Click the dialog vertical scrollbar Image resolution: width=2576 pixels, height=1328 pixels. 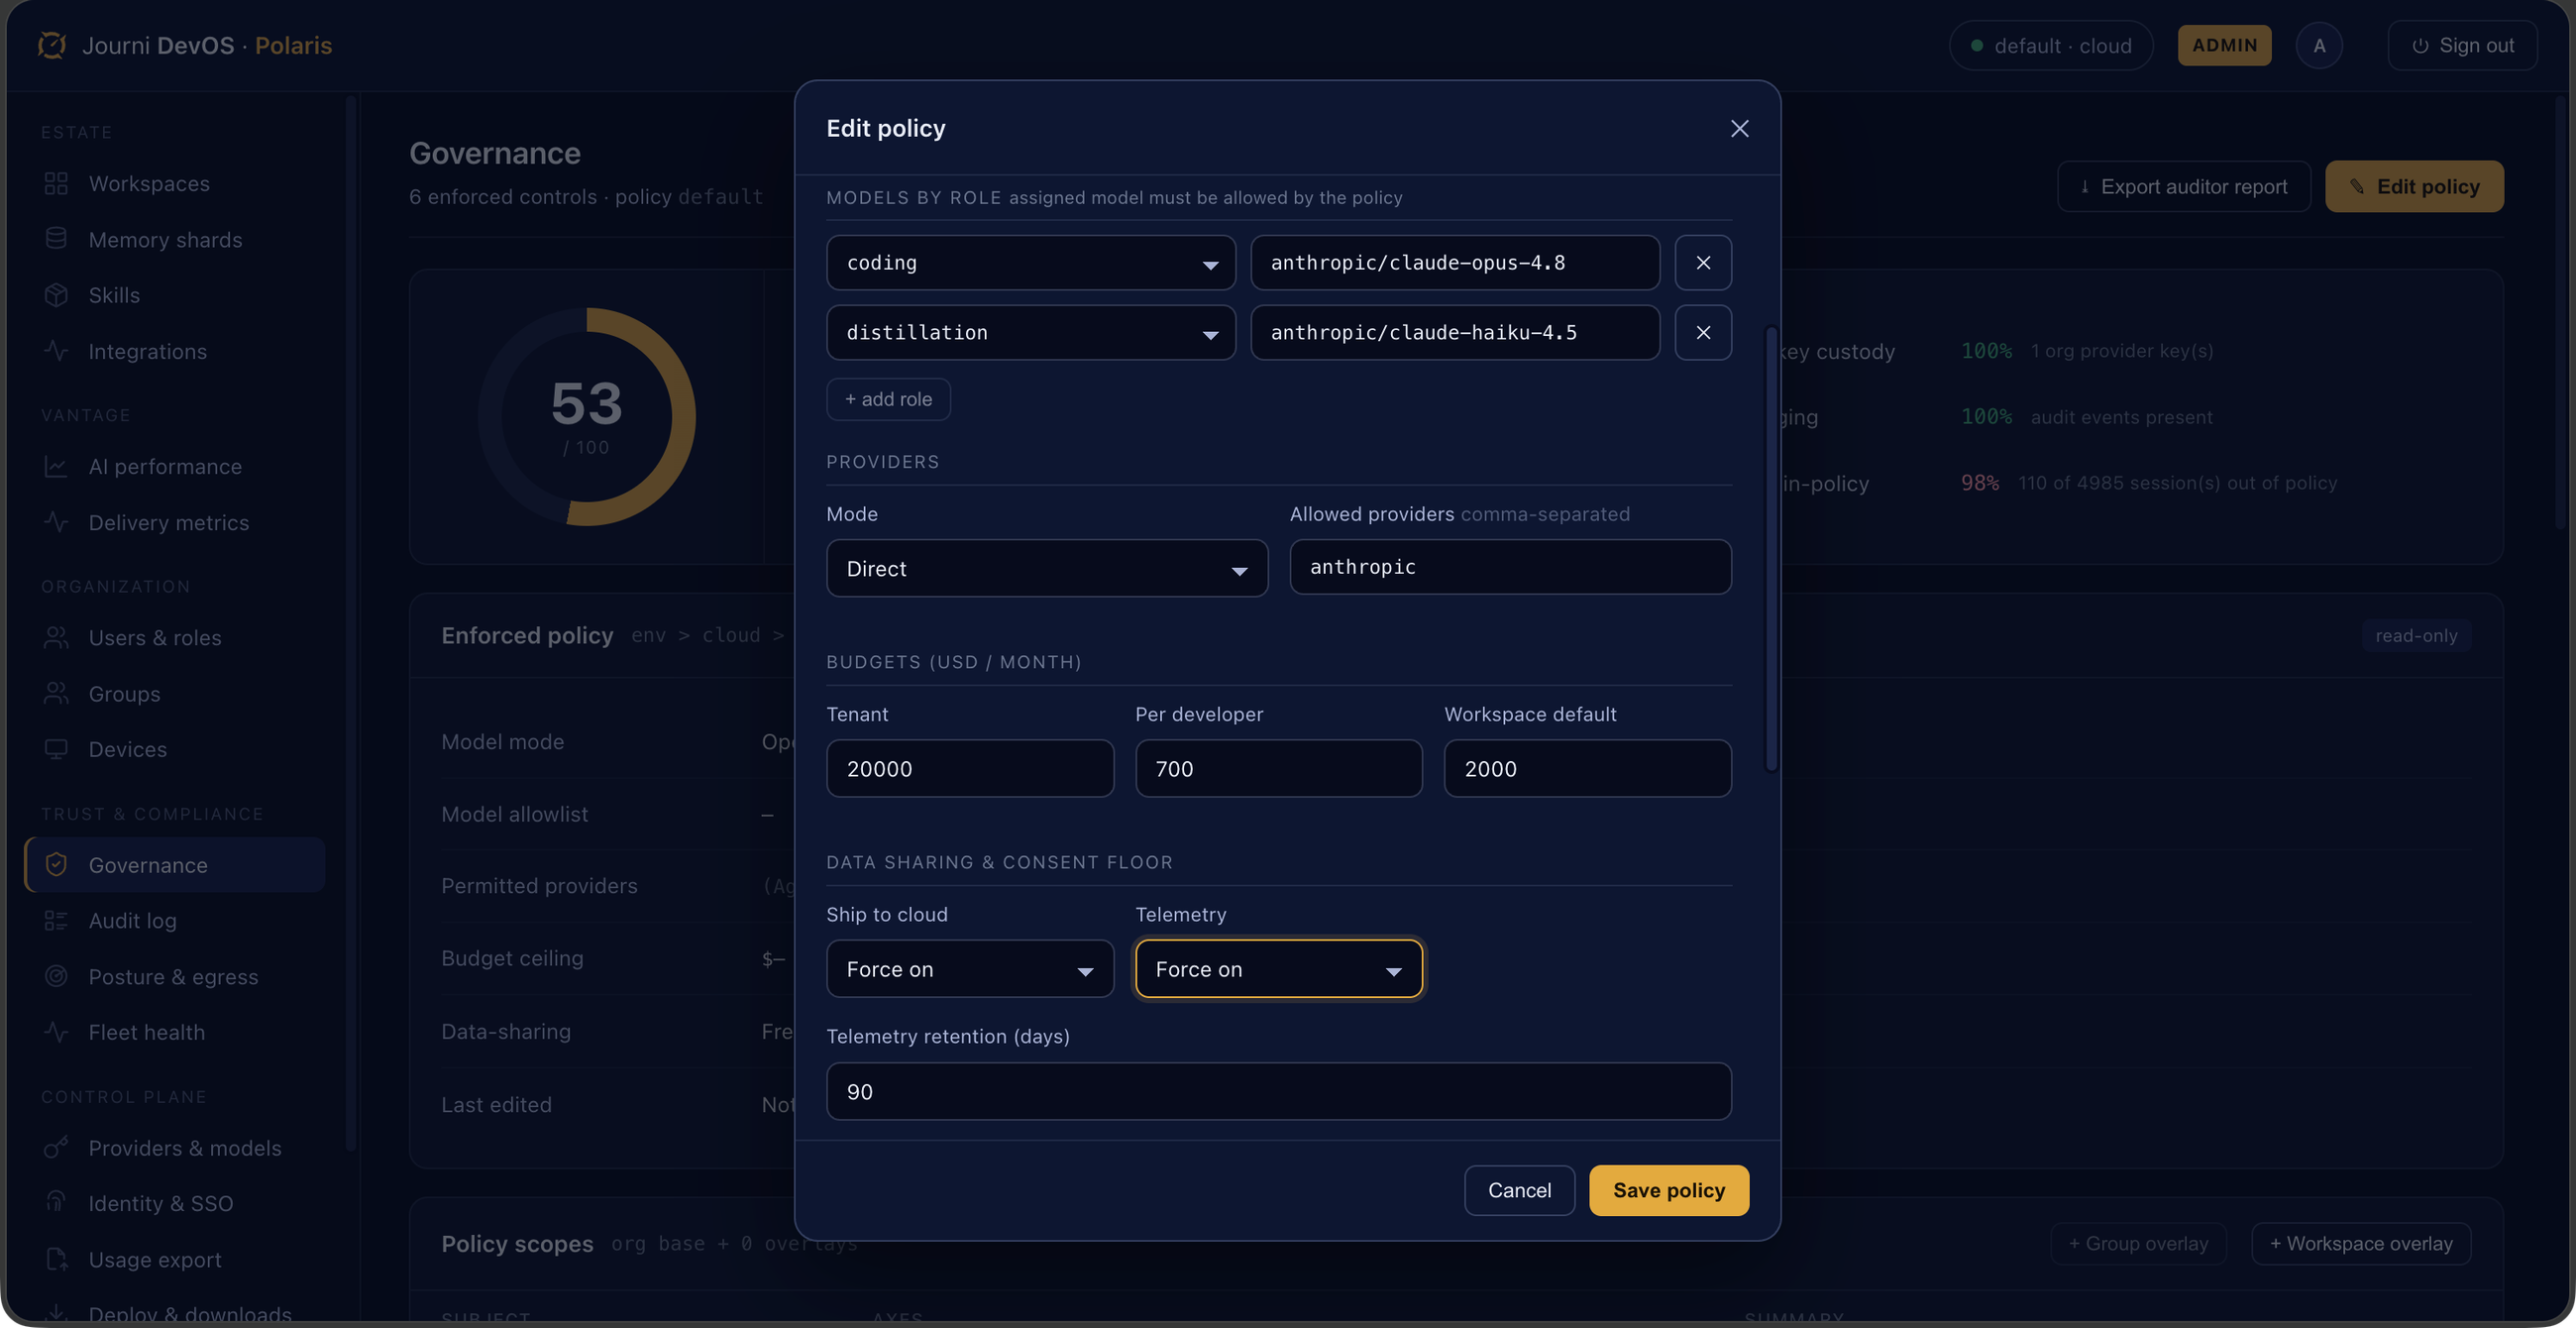click(x=1771, y=548)
